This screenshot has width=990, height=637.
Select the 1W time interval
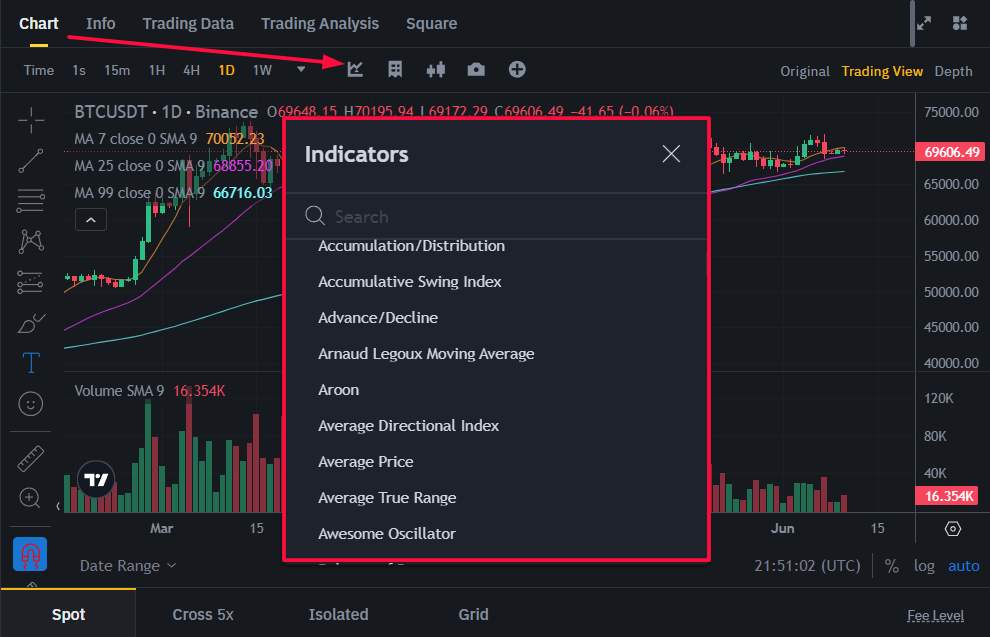click(x=262, y=70)
